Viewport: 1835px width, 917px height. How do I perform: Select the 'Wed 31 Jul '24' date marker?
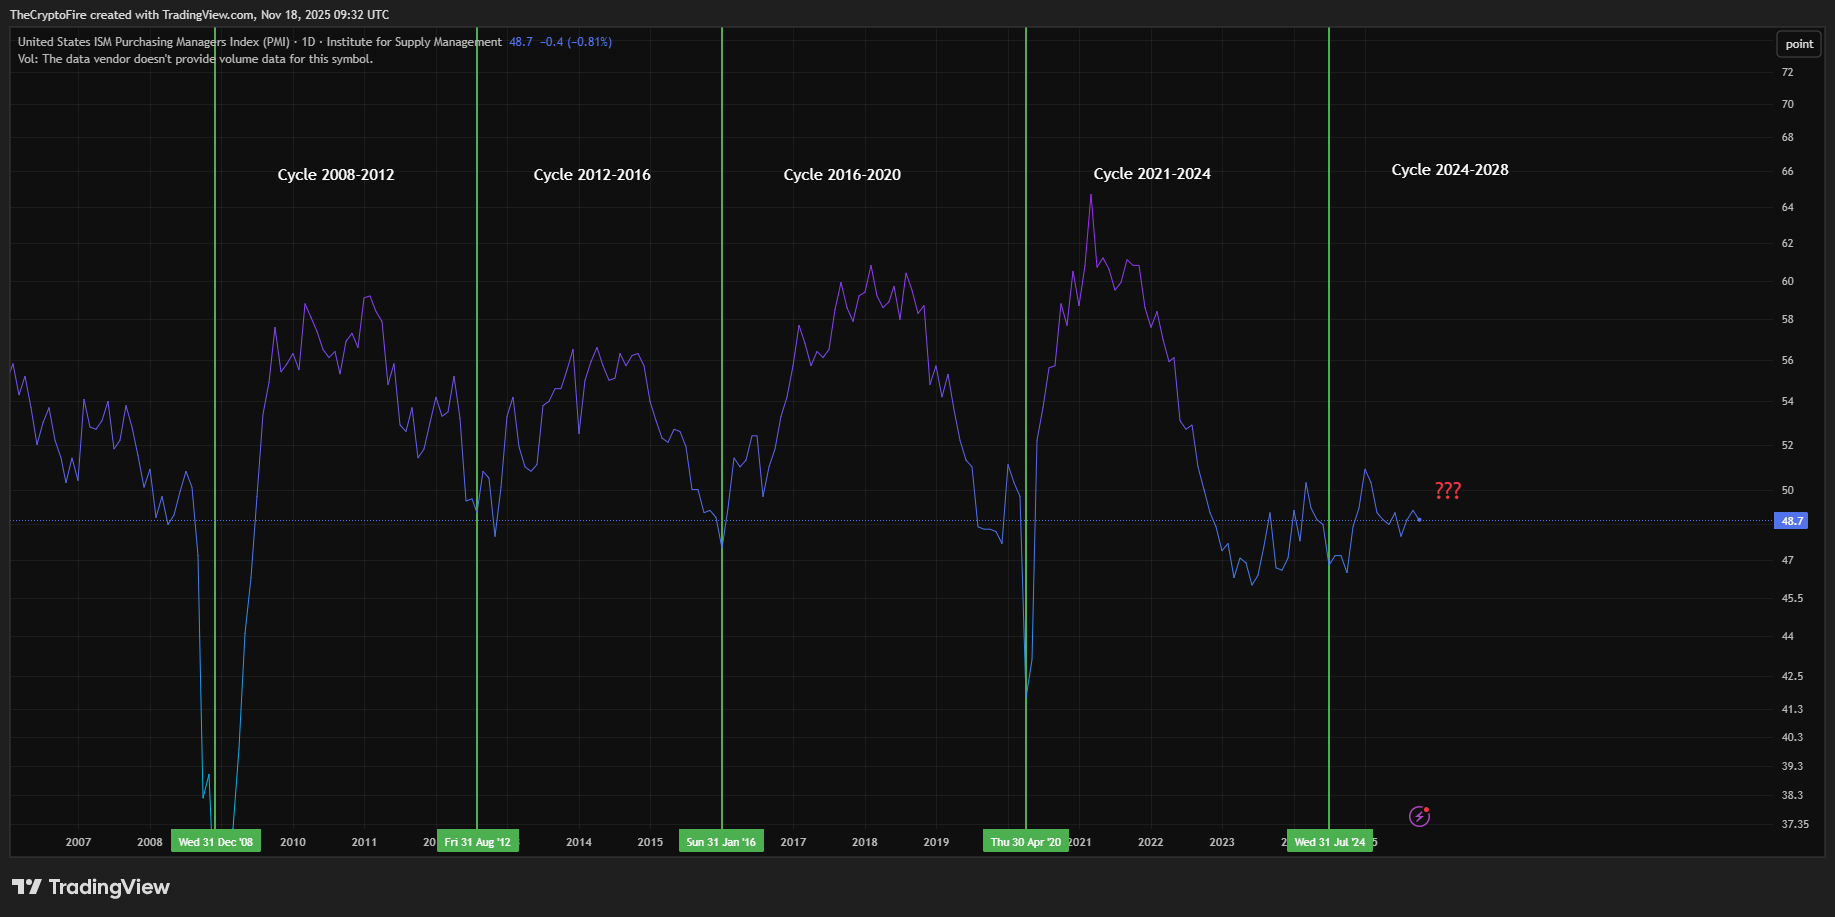click(1330, 841)
